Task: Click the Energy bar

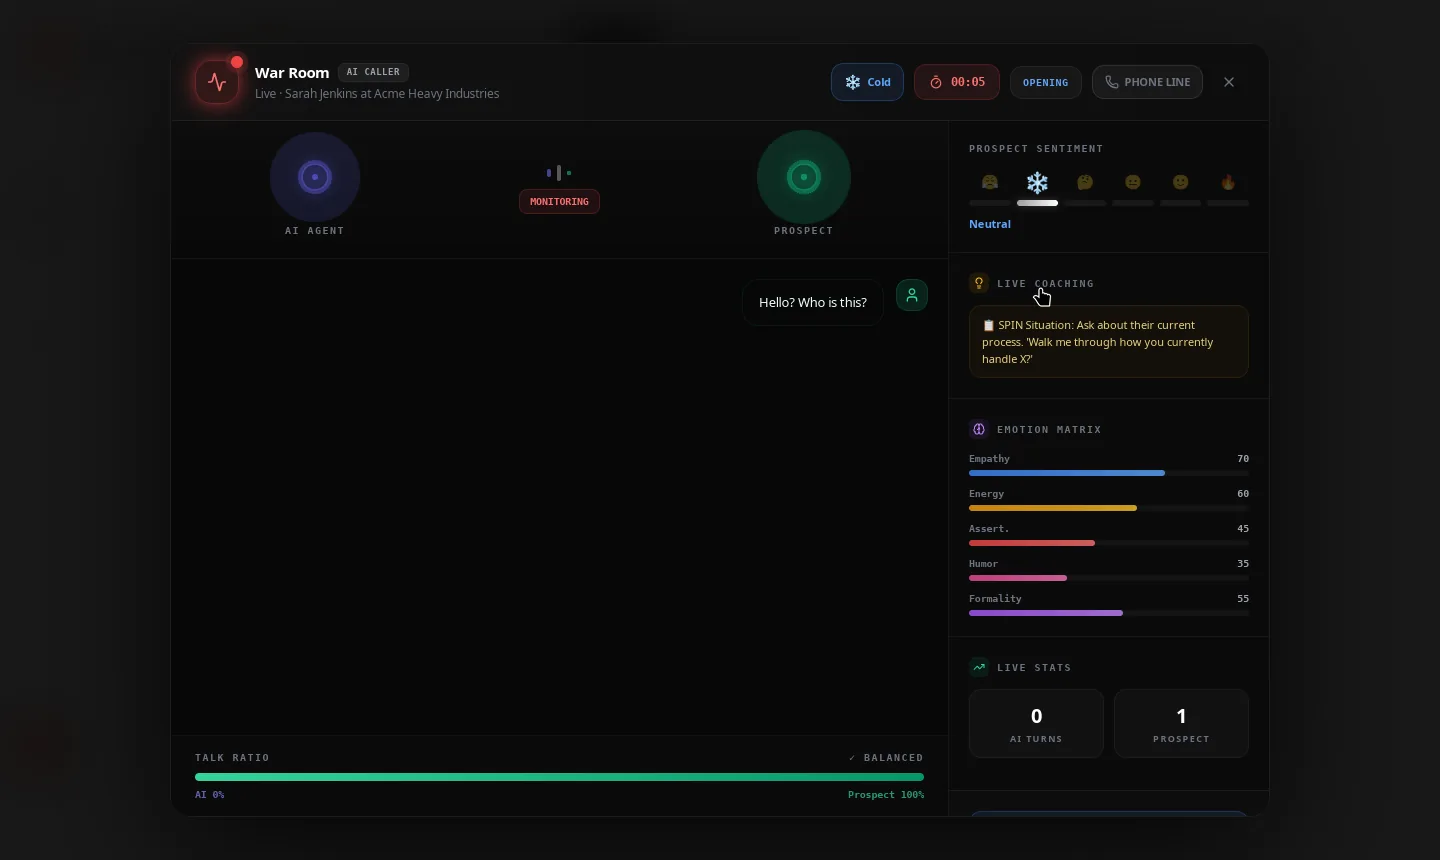Action: pos(1109,508)
